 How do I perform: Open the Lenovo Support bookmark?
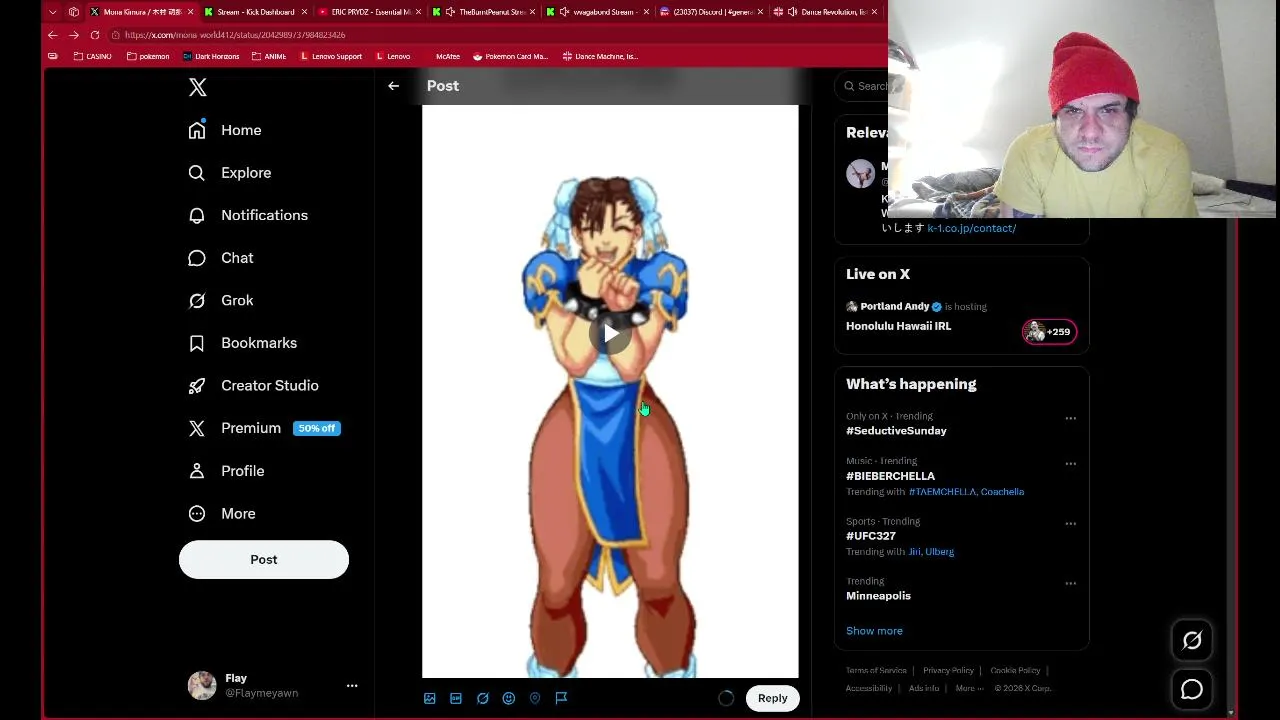click(x=331, y=57)
